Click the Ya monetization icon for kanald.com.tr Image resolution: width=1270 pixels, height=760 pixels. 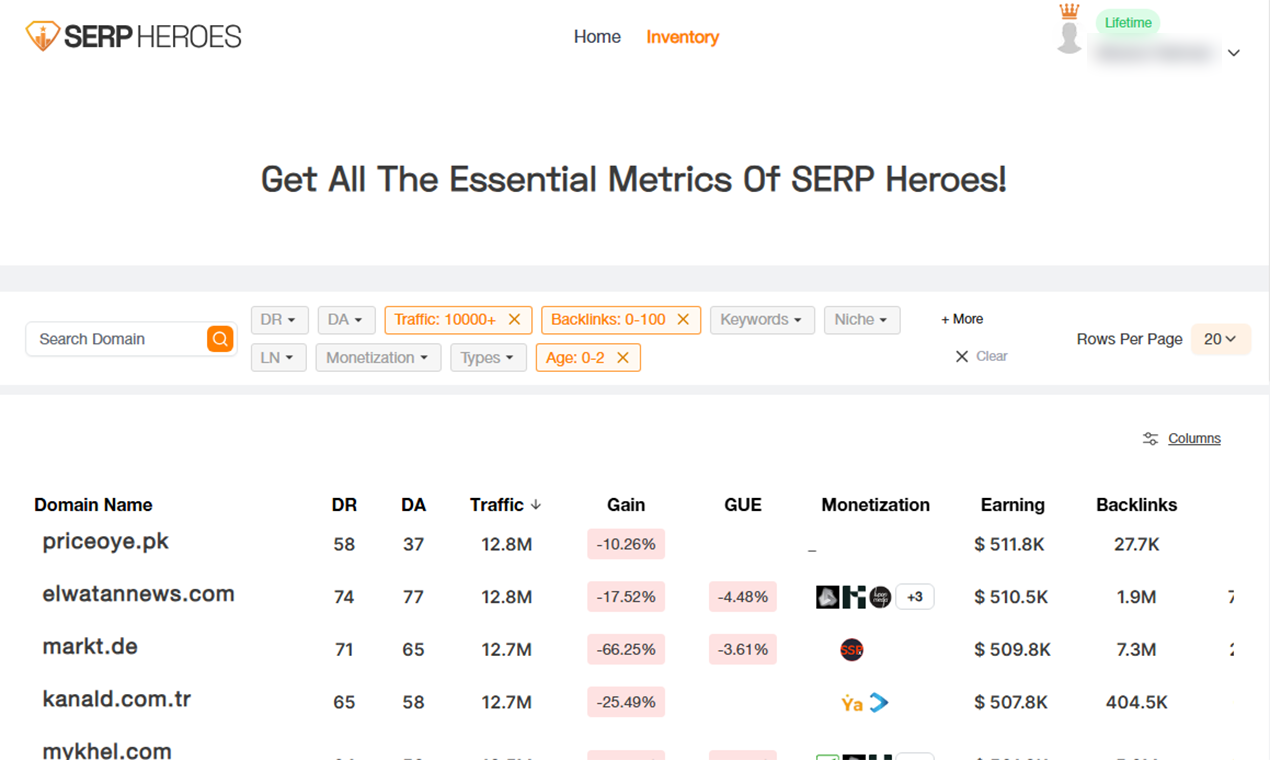pos(852,703)
